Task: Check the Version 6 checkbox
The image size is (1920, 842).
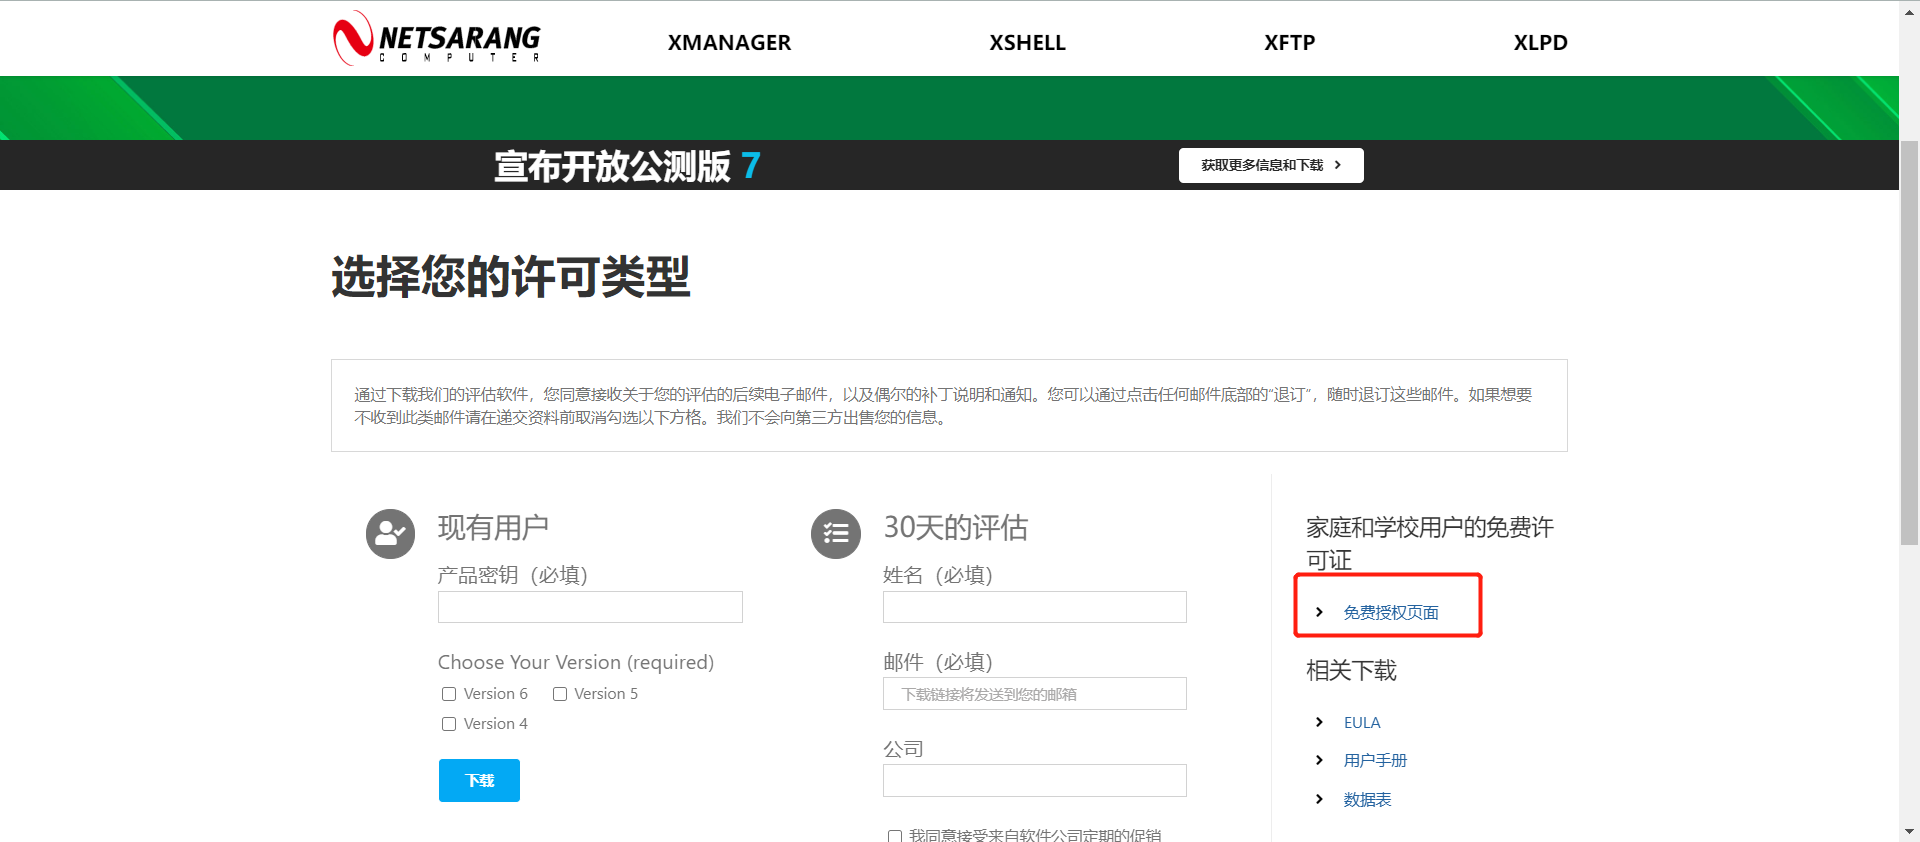Action: click(x=449, y=694)
